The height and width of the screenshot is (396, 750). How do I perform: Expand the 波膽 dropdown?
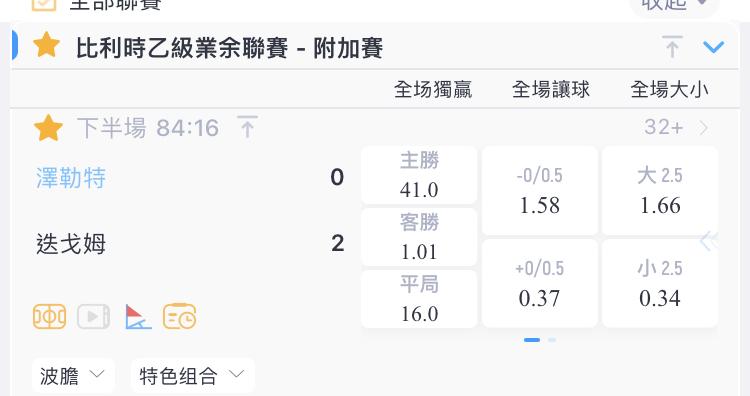[x=73, y=375]
